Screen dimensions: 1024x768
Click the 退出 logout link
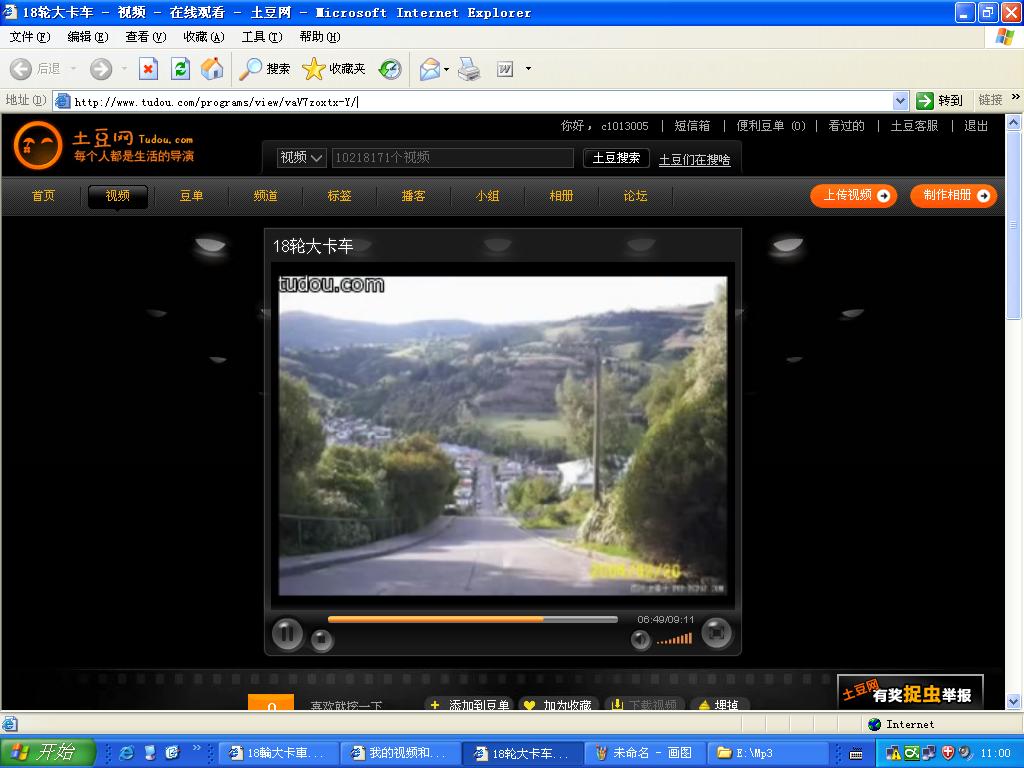tap(976, 126)
